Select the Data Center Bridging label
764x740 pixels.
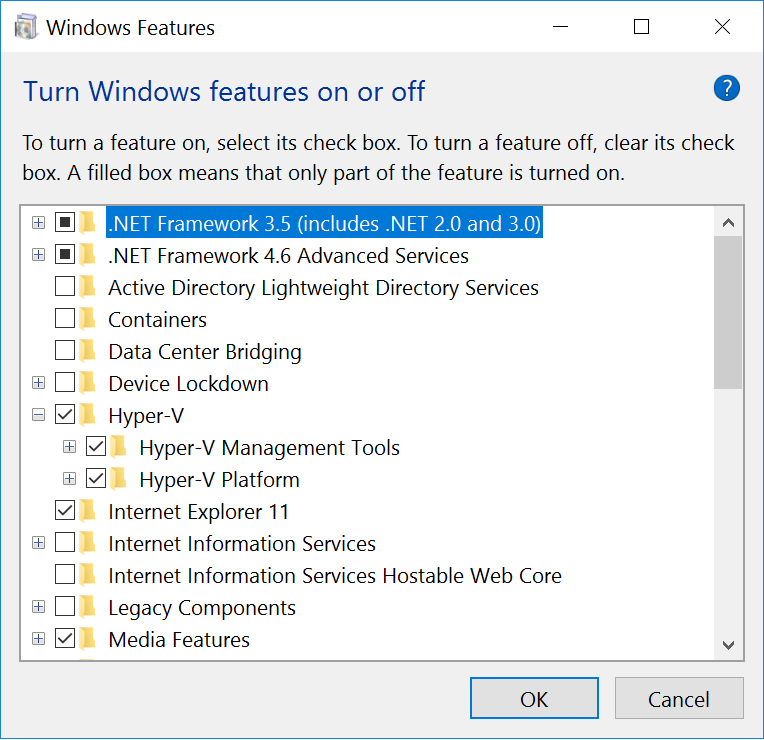click(x=205, y=352)
